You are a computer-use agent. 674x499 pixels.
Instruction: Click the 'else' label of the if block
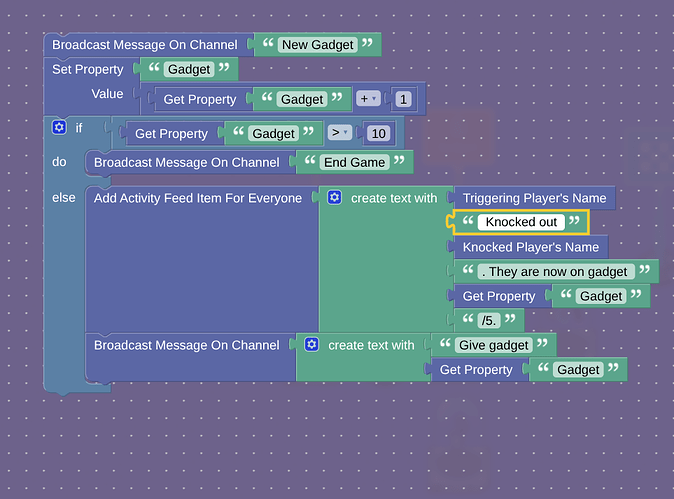(x=64, y=198)
